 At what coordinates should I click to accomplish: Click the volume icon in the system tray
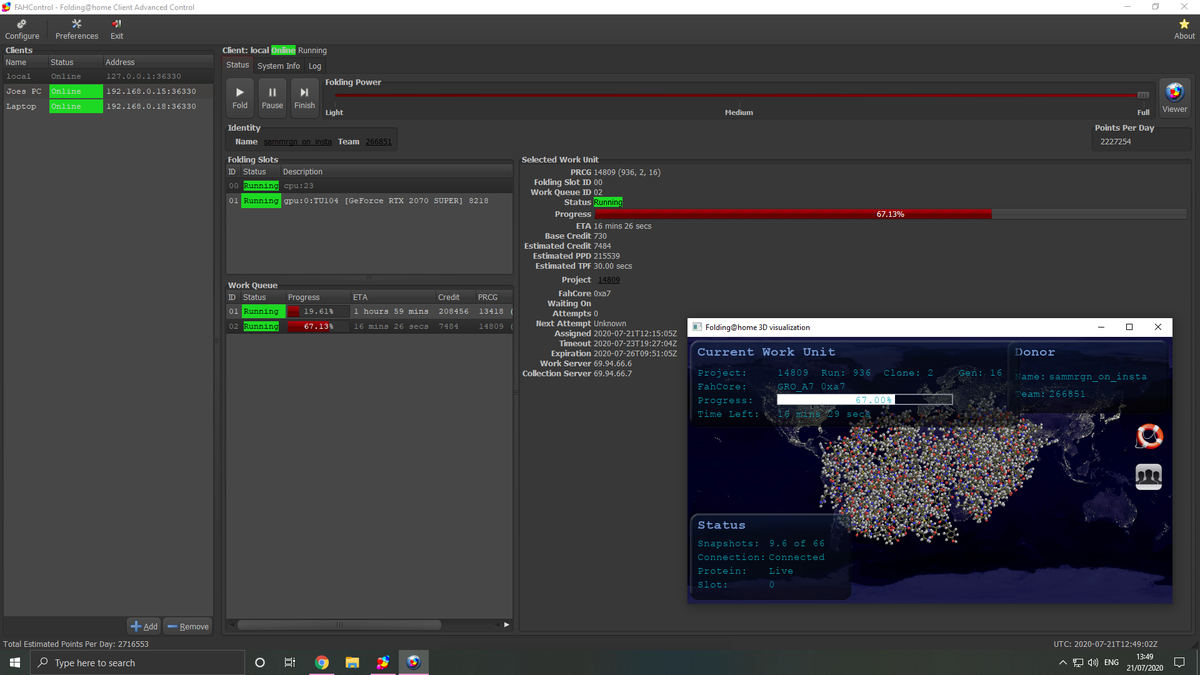(1094, 663)
